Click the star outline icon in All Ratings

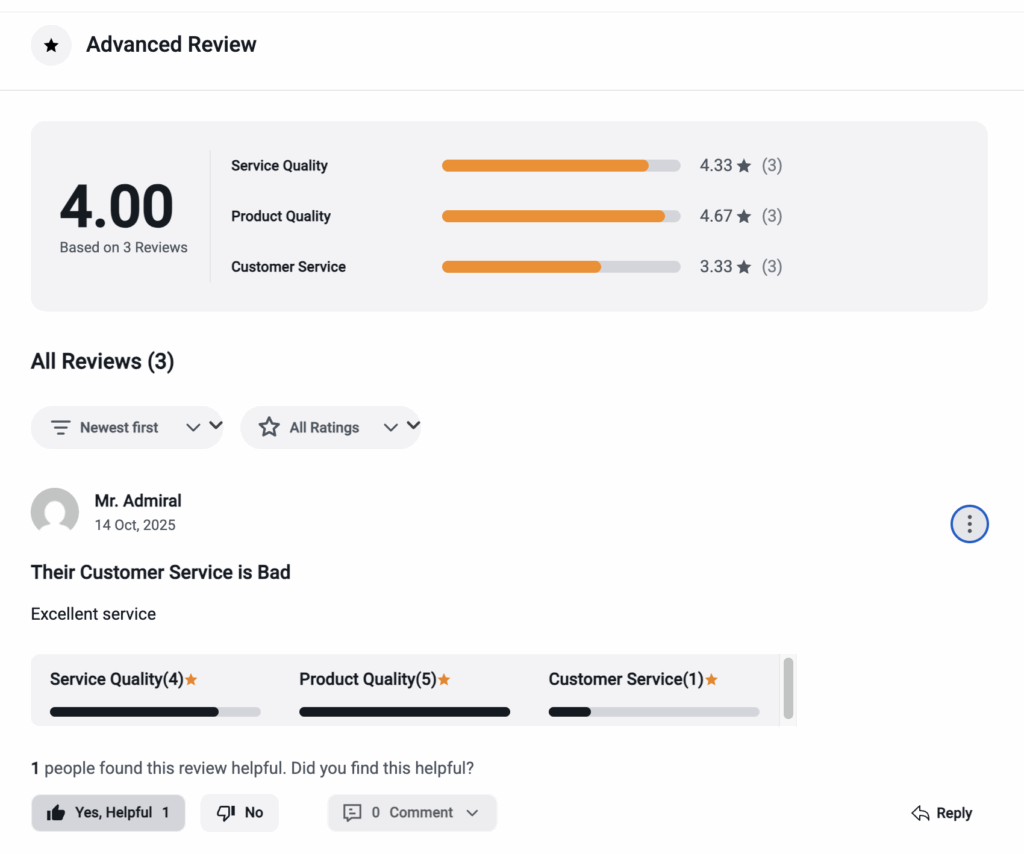tap(269, 428)
